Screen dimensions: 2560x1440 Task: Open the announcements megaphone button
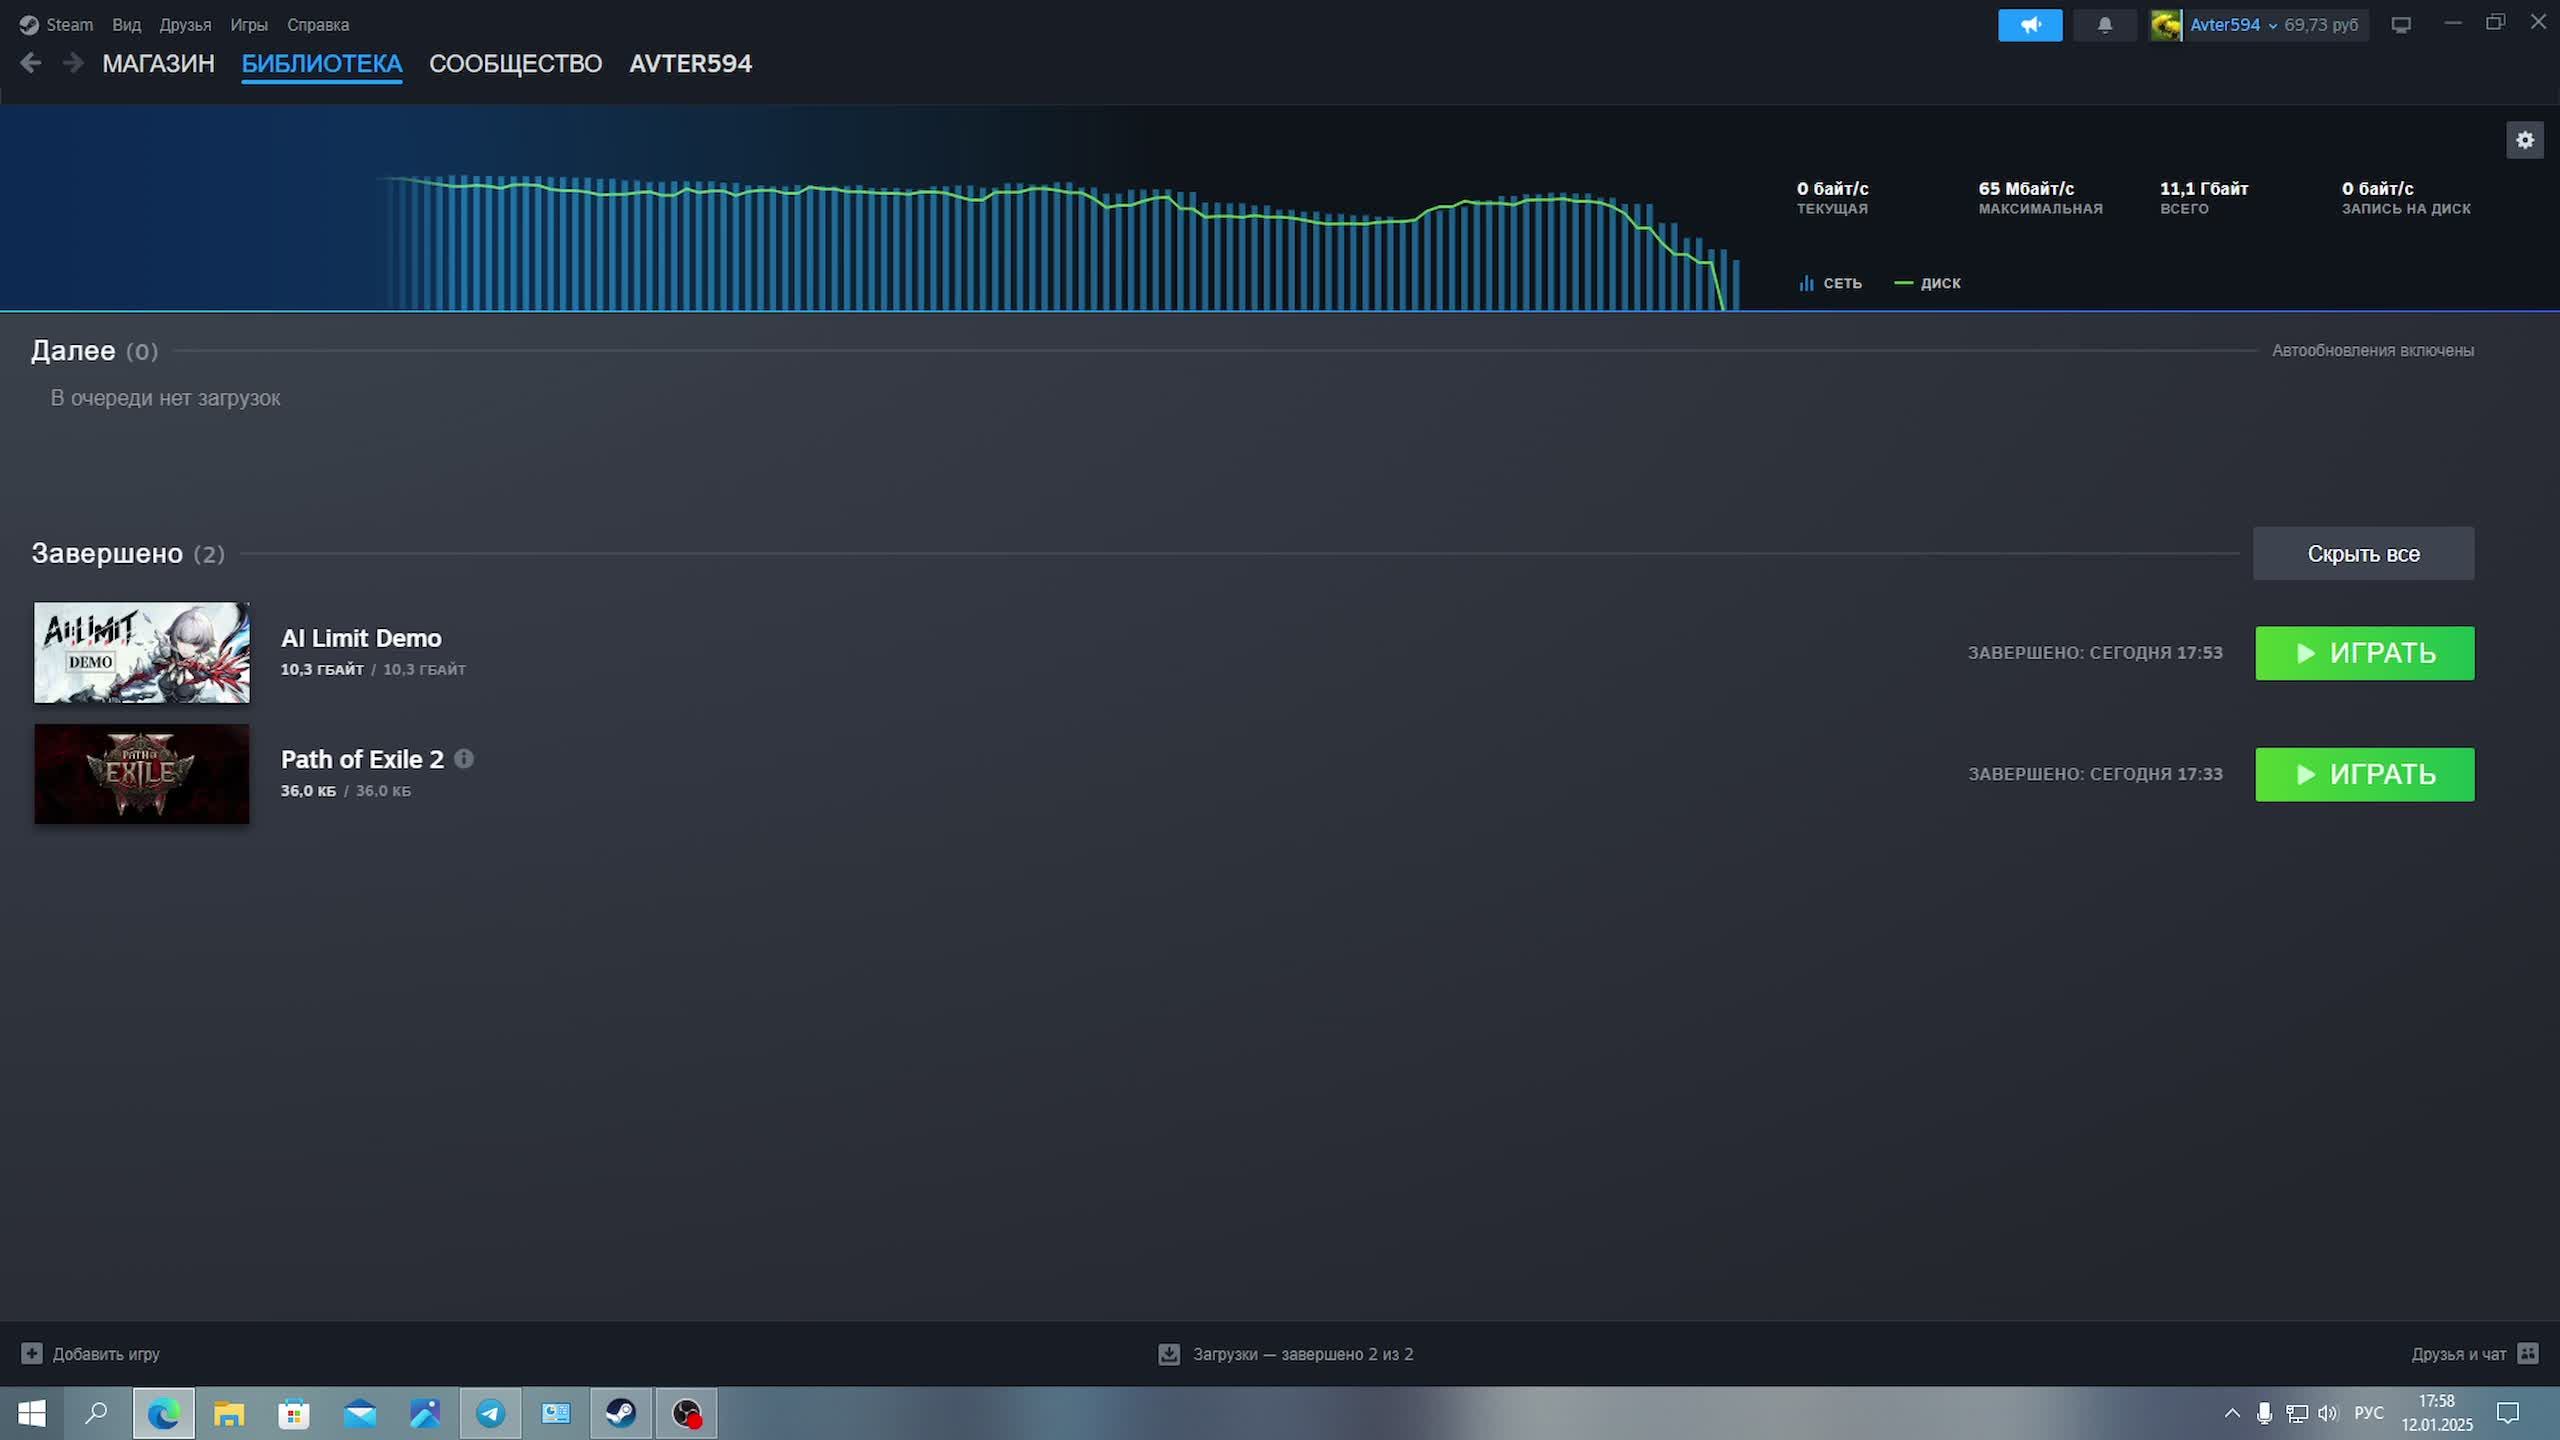[2030, 25]
